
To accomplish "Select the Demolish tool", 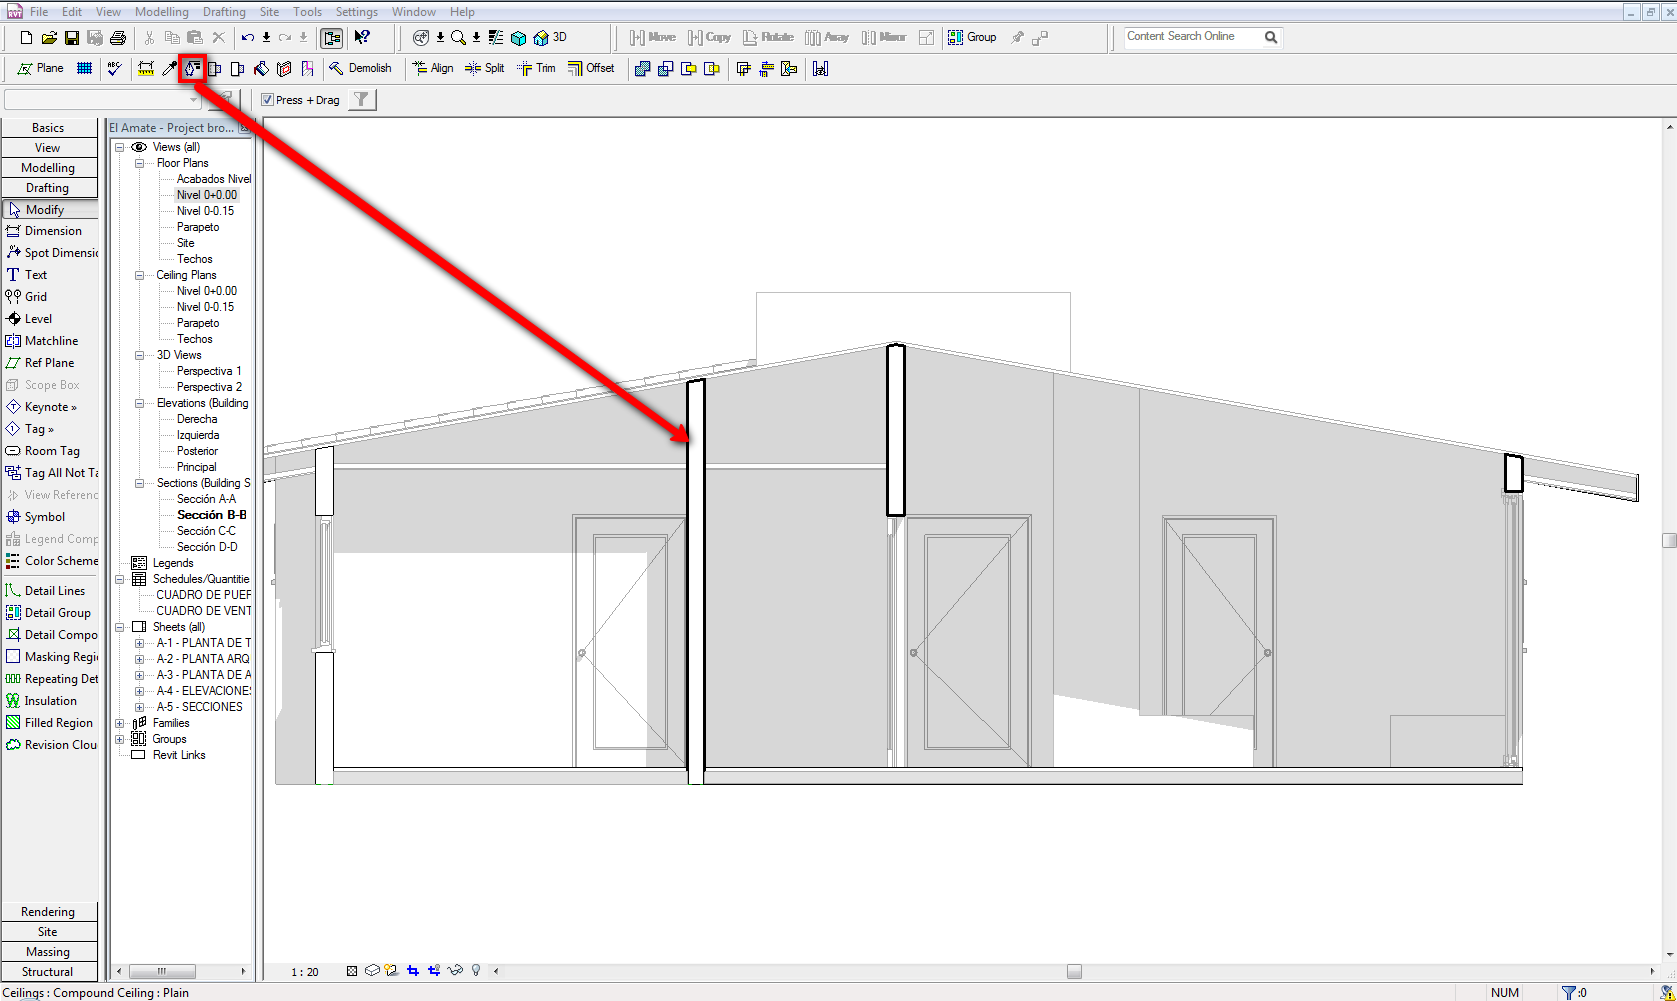I will 360,68.
